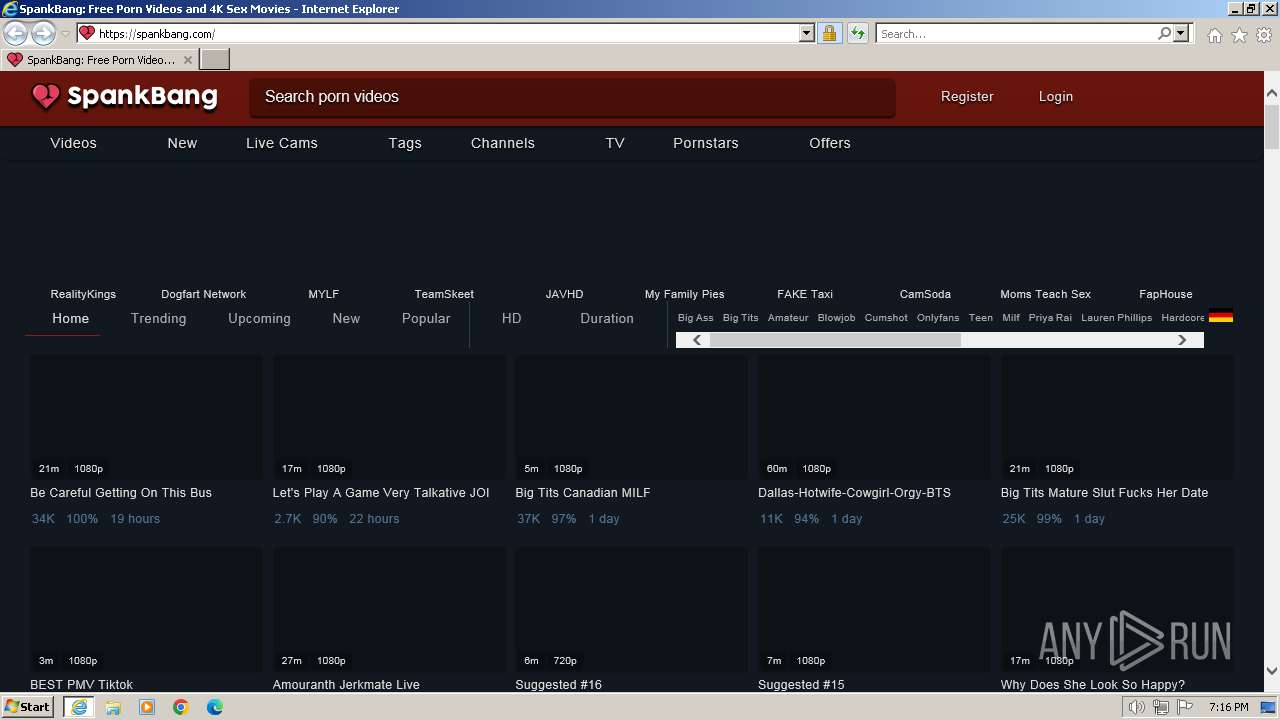The image size is (1280, 720).
Task: Open the Tools gear icon
Action: [x=1264, y=35]
